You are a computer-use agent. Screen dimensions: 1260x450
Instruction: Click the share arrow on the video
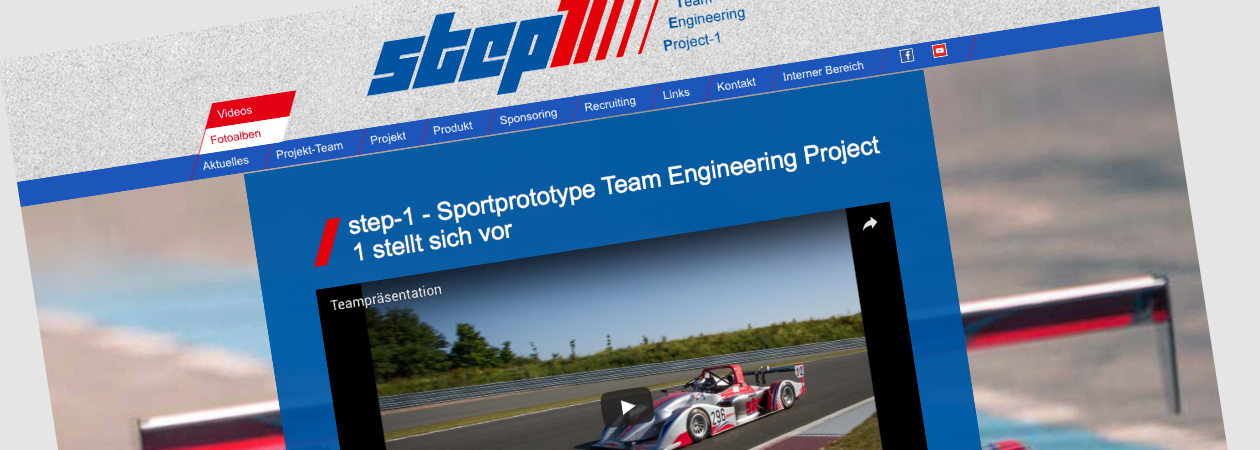click(869, 225)
